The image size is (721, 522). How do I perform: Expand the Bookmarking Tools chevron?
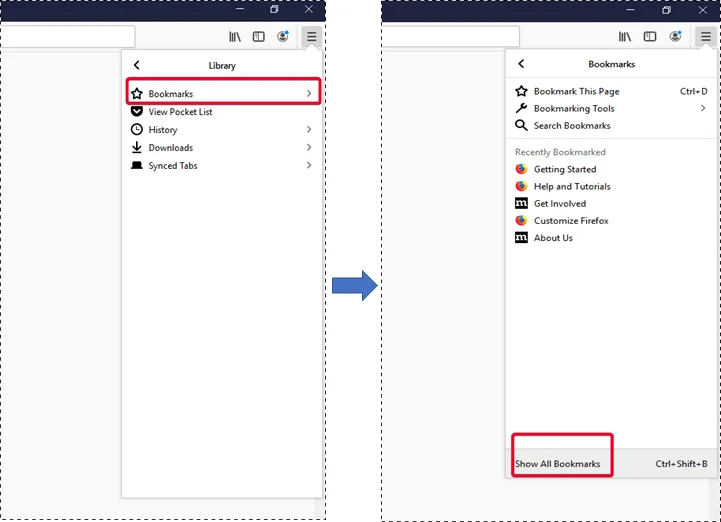703,108
